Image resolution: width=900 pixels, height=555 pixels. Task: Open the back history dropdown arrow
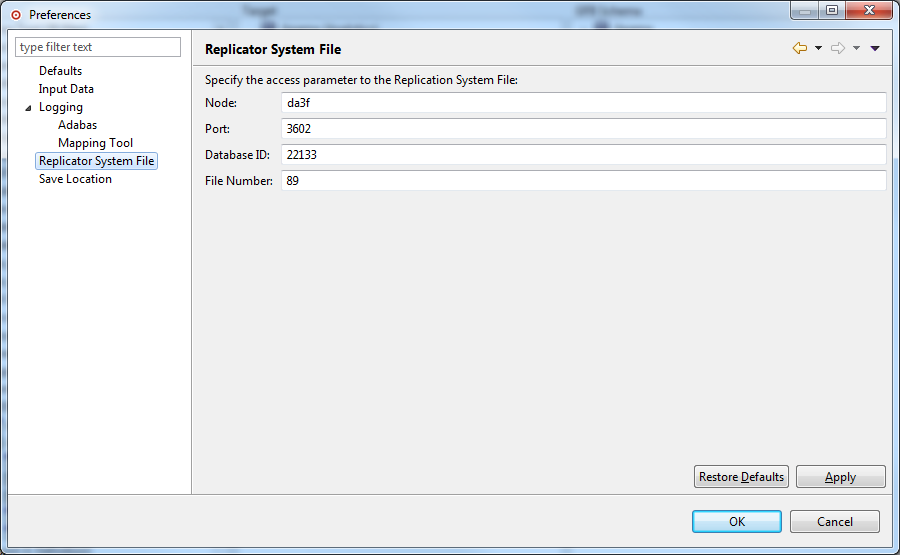(x=818, y=48)
